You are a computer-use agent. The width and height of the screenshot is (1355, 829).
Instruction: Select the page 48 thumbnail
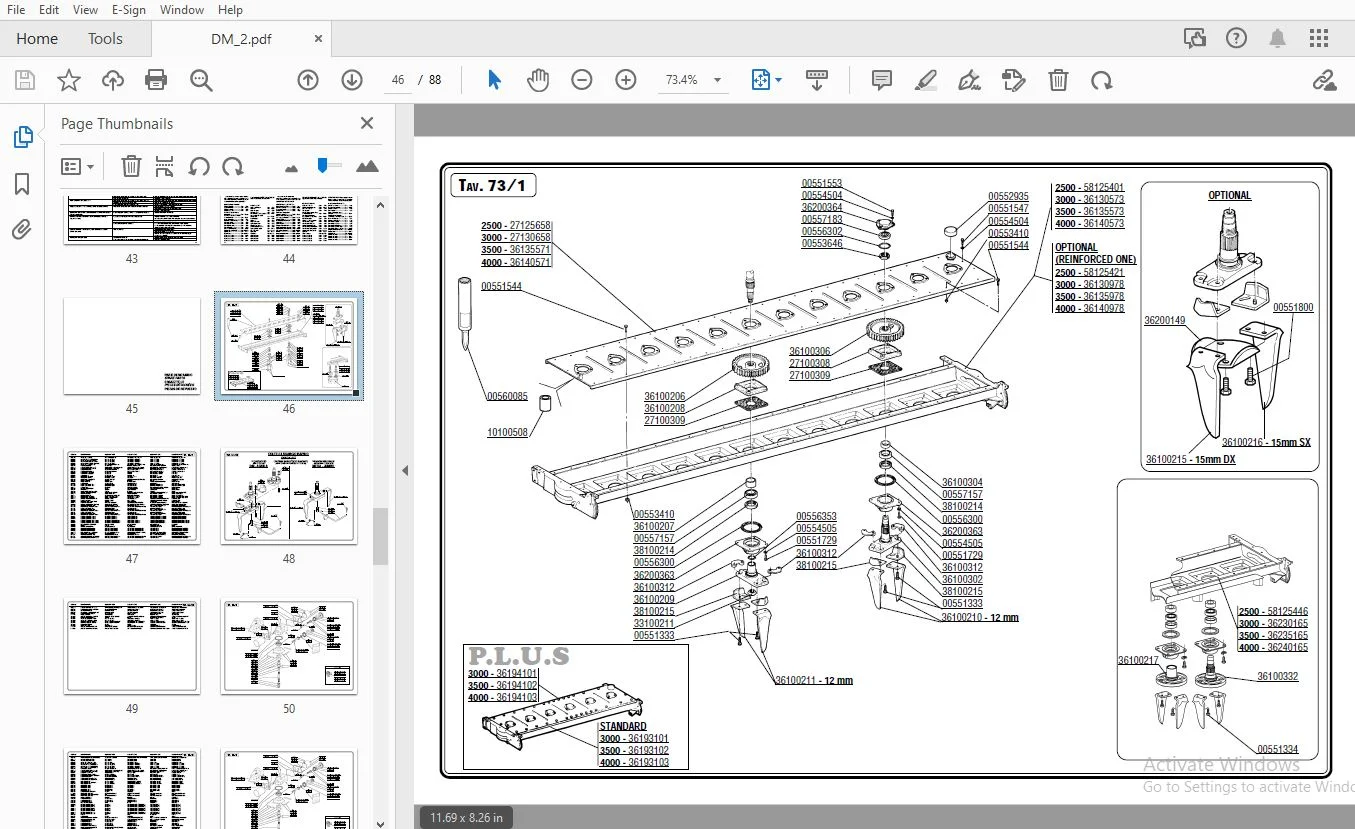click(289, 496)
